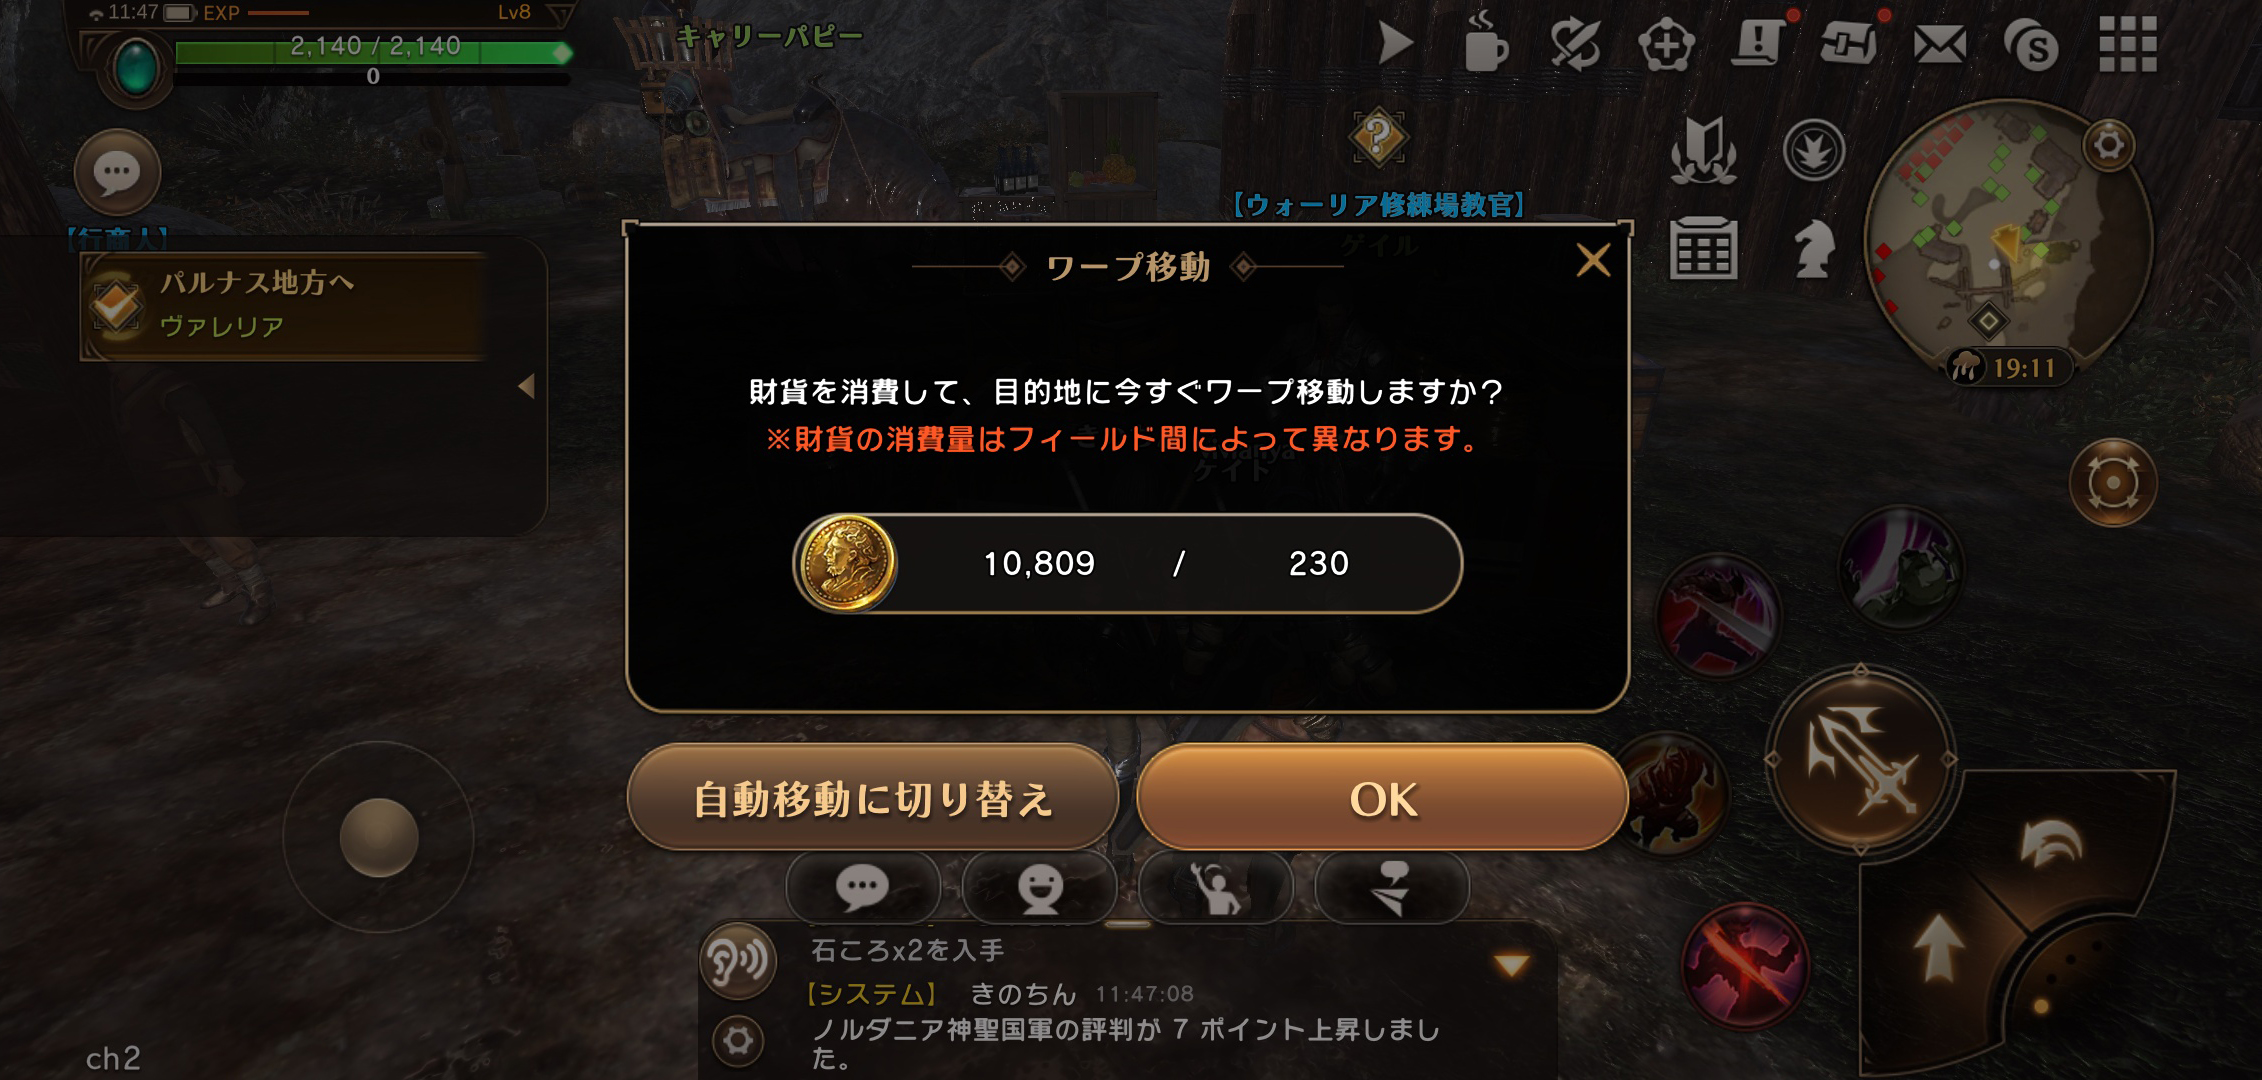Open the chat settings gear icon
Viewport: 2262px width, 1080px height.
(x=738, y=1041)
